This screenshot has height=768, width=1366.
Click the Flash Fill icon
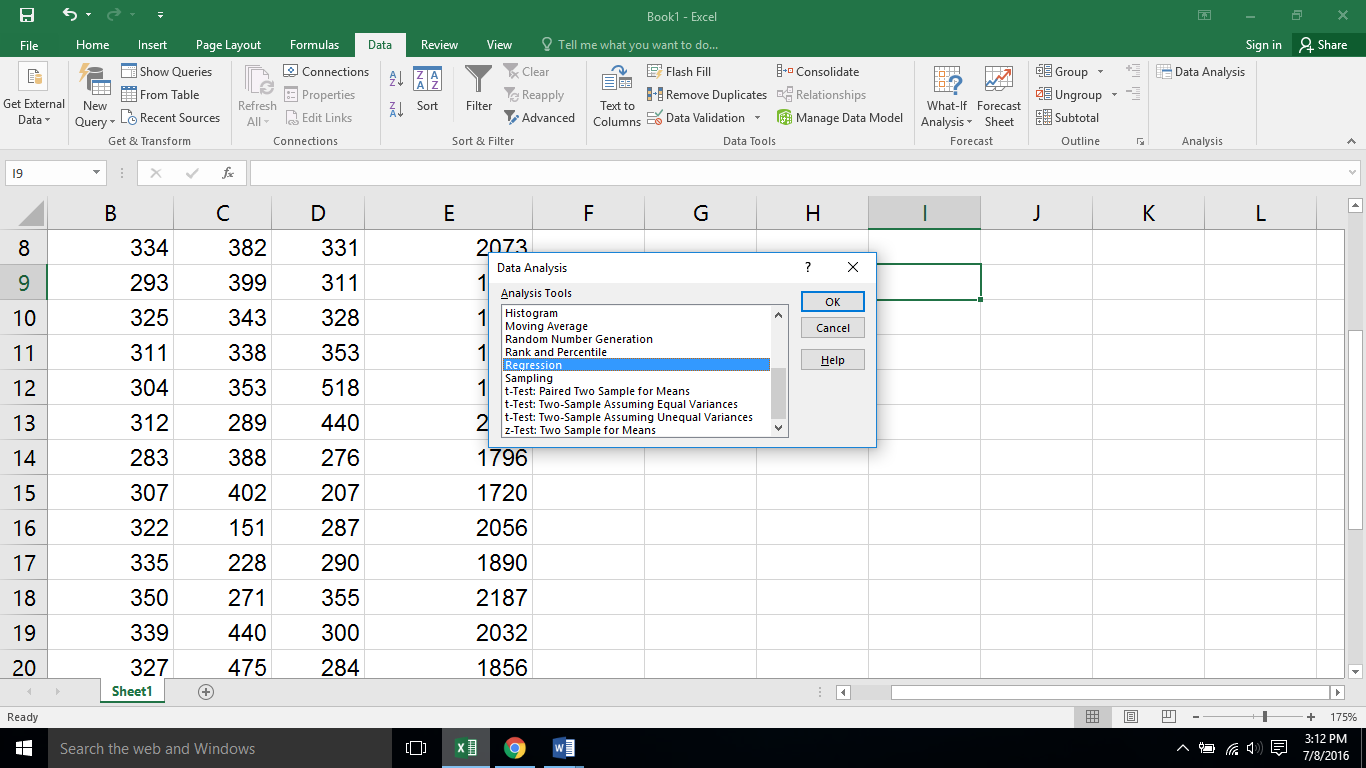[655, 72]
